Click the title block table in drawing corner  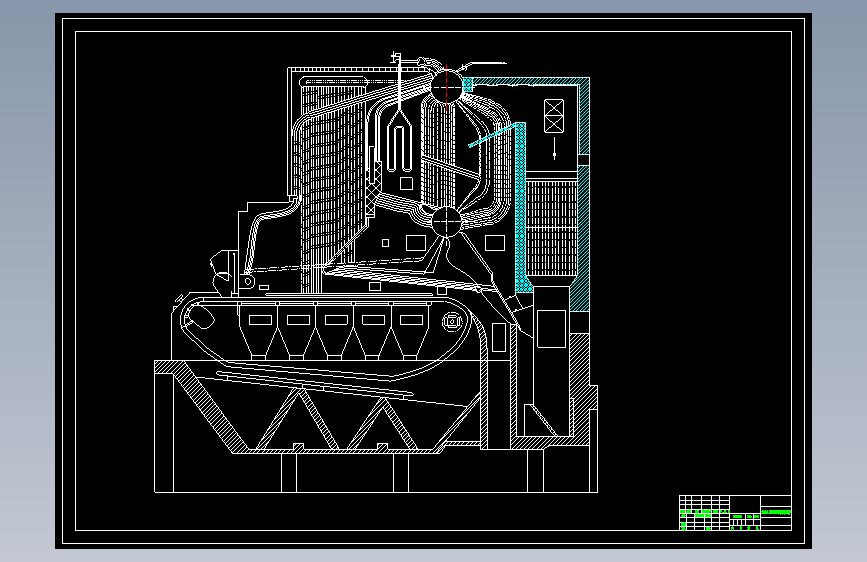735,513
